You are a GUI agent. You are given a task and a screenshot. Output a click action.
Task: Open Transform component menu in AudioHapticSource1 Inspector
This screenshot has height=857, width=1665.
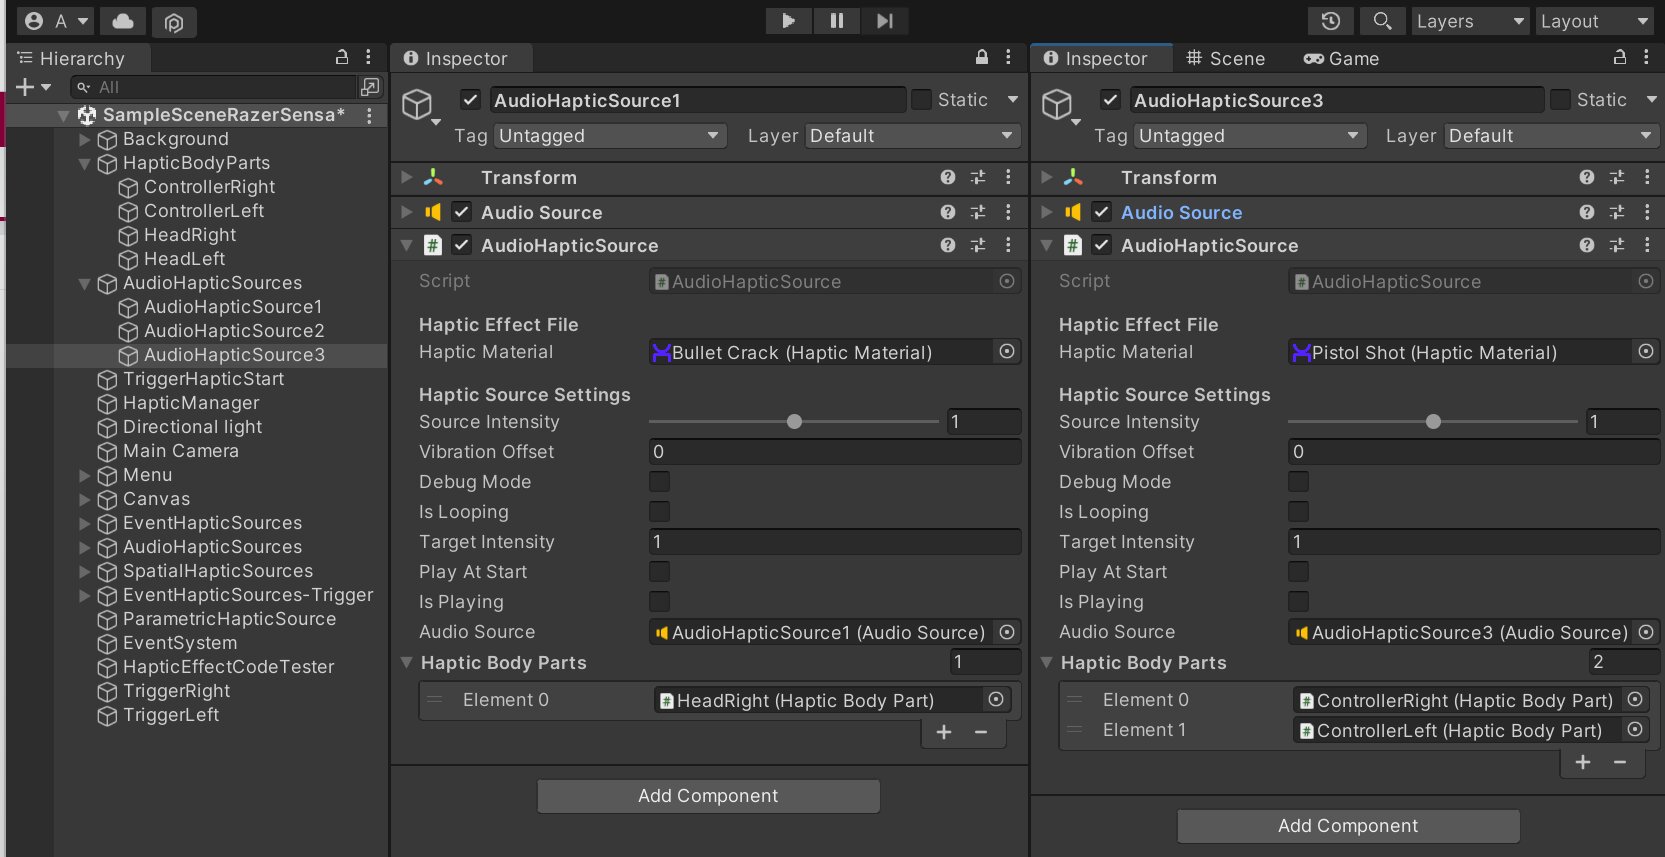(1008, 177)
